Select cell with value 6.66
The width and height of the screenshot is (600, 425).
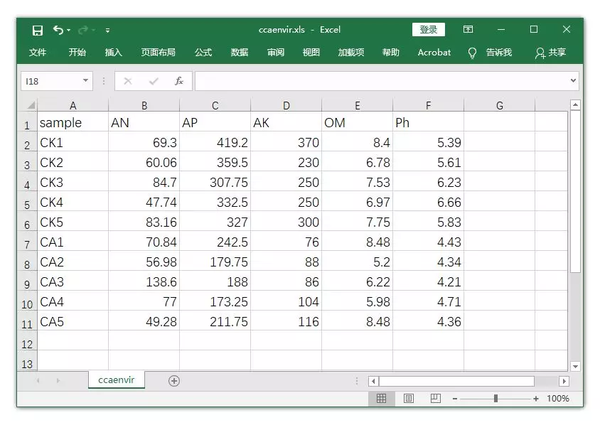[428, 202]
